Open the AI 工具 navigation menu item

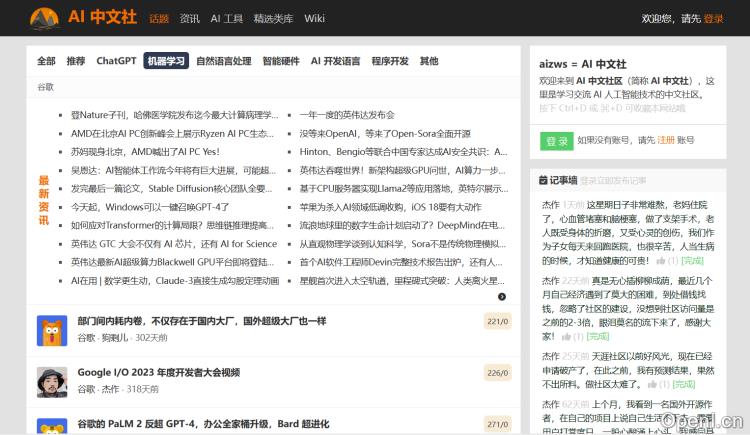(x=227, y=18)
